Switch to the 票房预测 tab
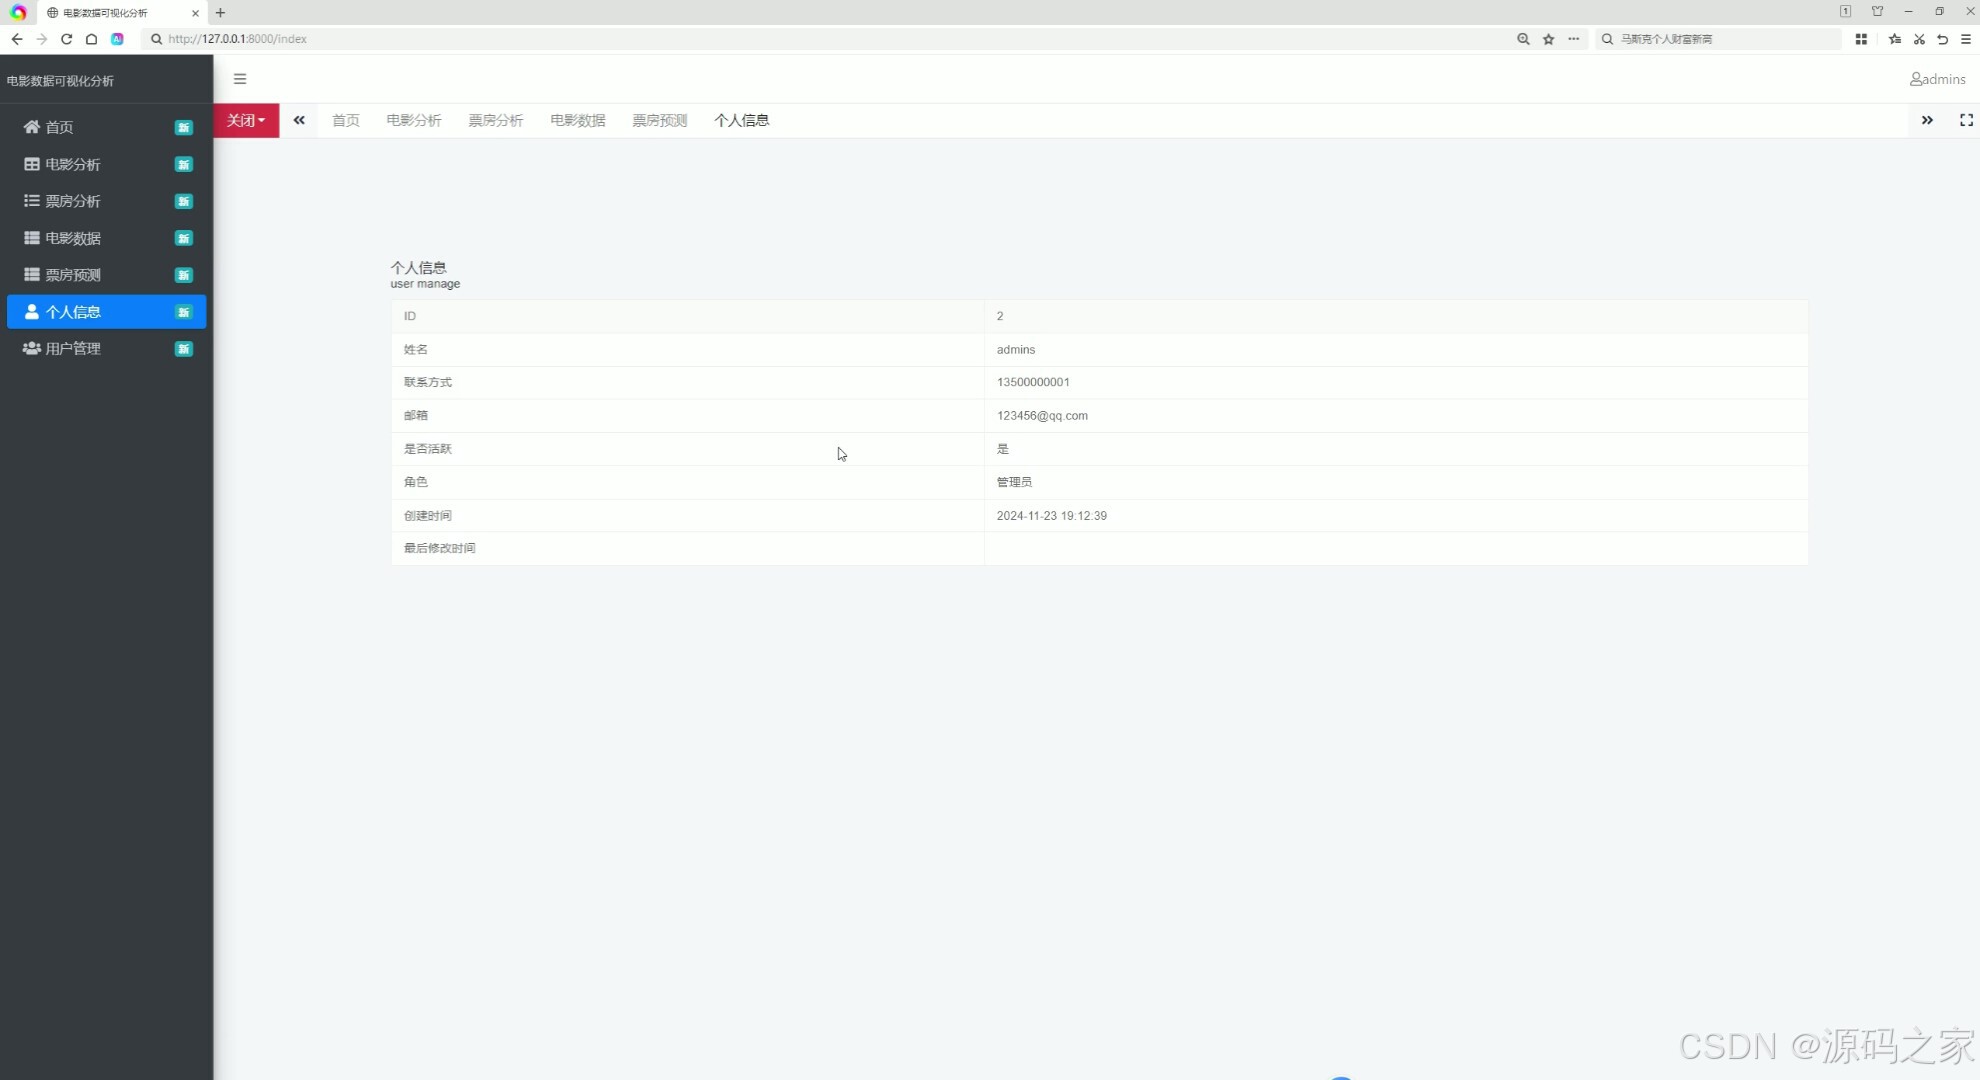1980x1080 pixels. click(x=658, y=120)
